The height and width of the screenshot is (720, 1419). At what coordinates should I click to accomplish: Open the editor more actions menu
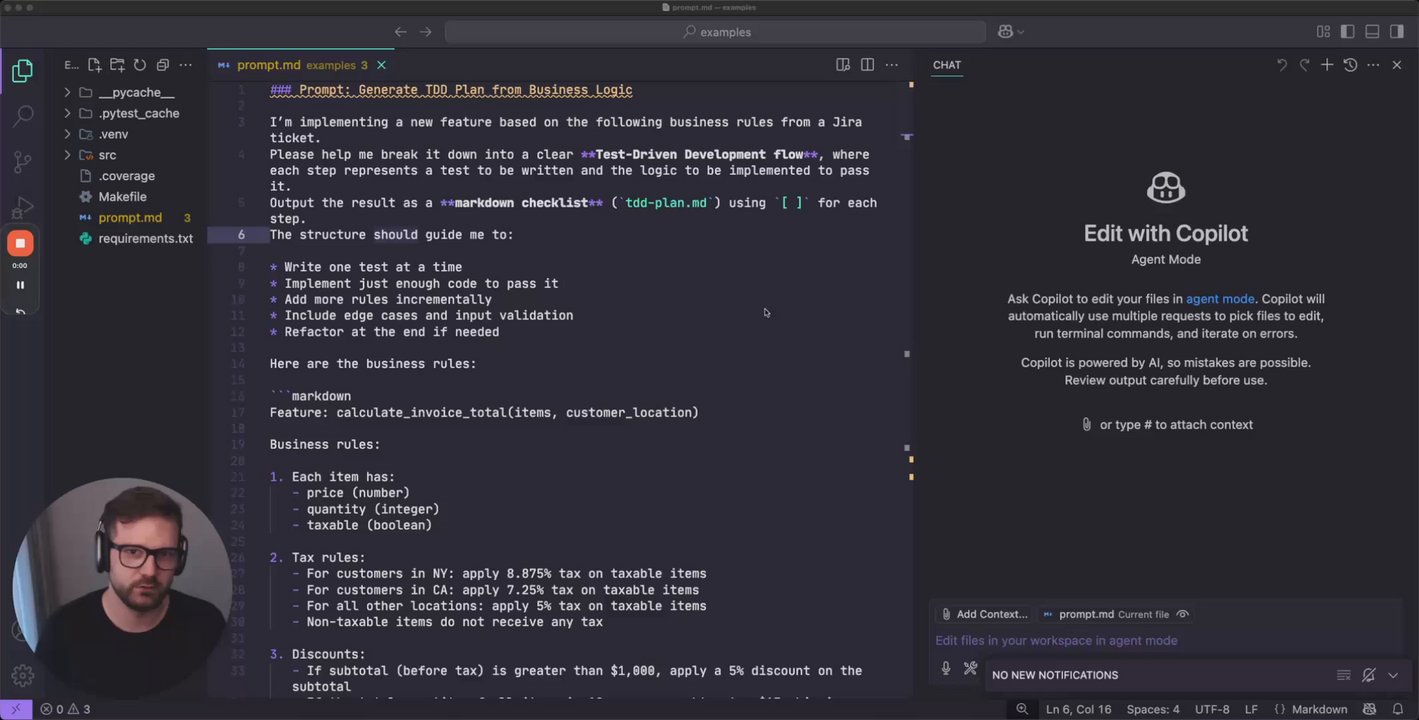pos(891,65)
